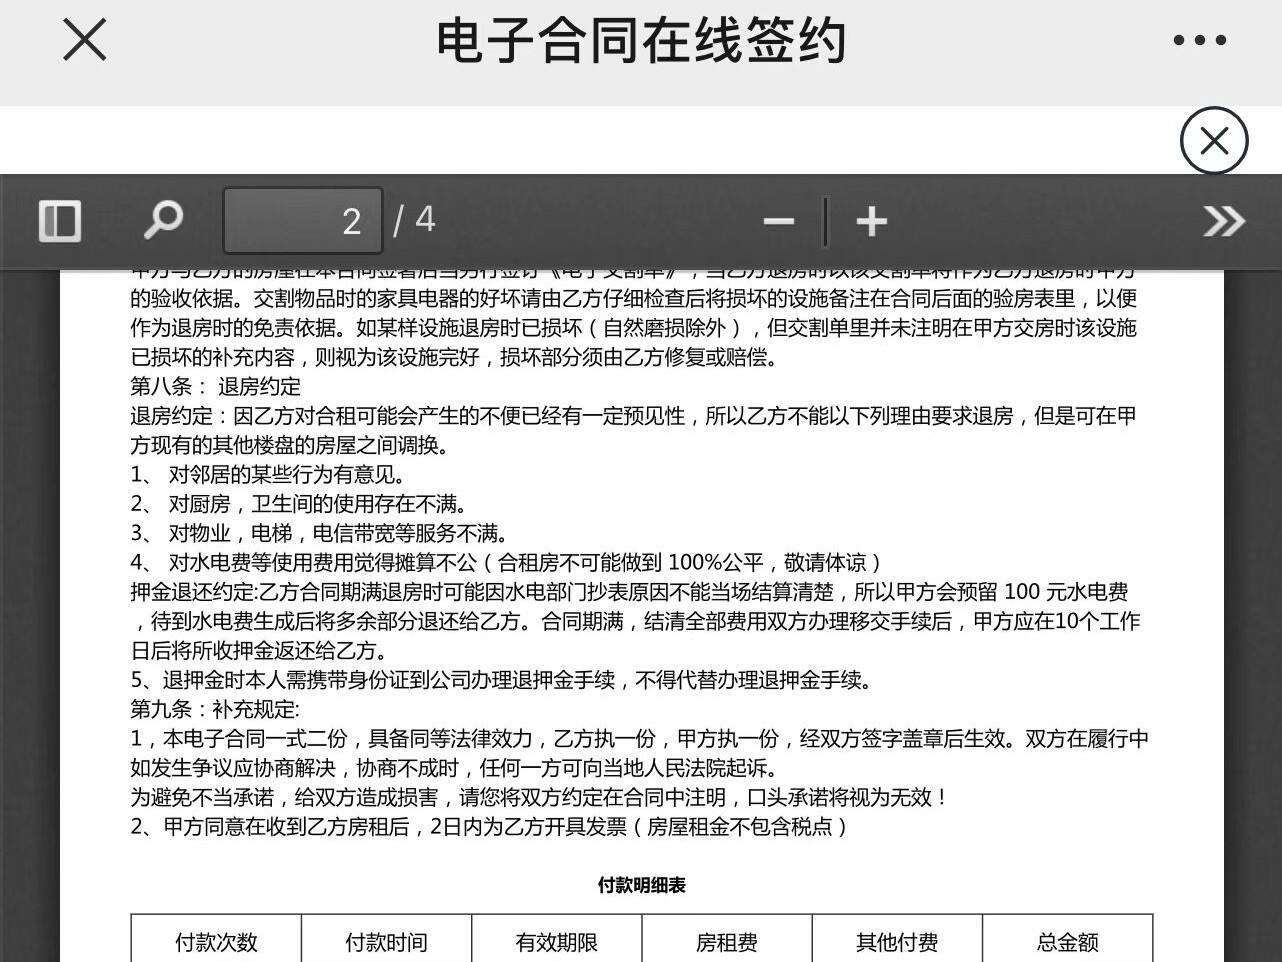Click the title 电子合同在线签约
The width and height of the screenshot is (1282, 962).
pos(641,41)
